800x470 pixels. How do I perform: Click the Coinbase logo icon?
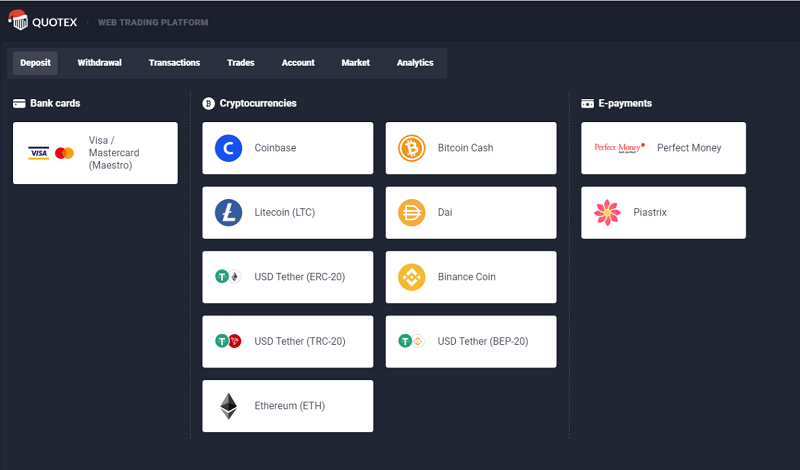click(x=228, y=148)
